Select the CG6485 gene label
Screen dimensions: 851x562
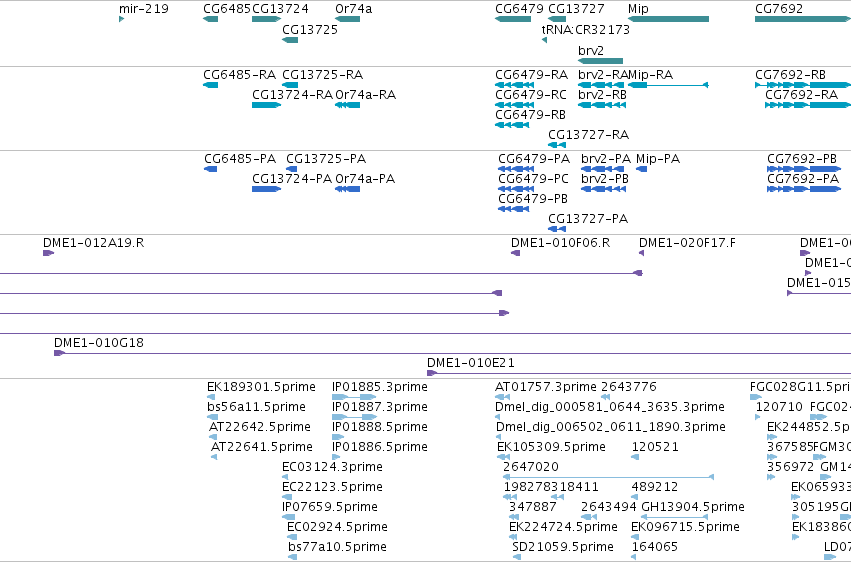[x=227, y=9]
